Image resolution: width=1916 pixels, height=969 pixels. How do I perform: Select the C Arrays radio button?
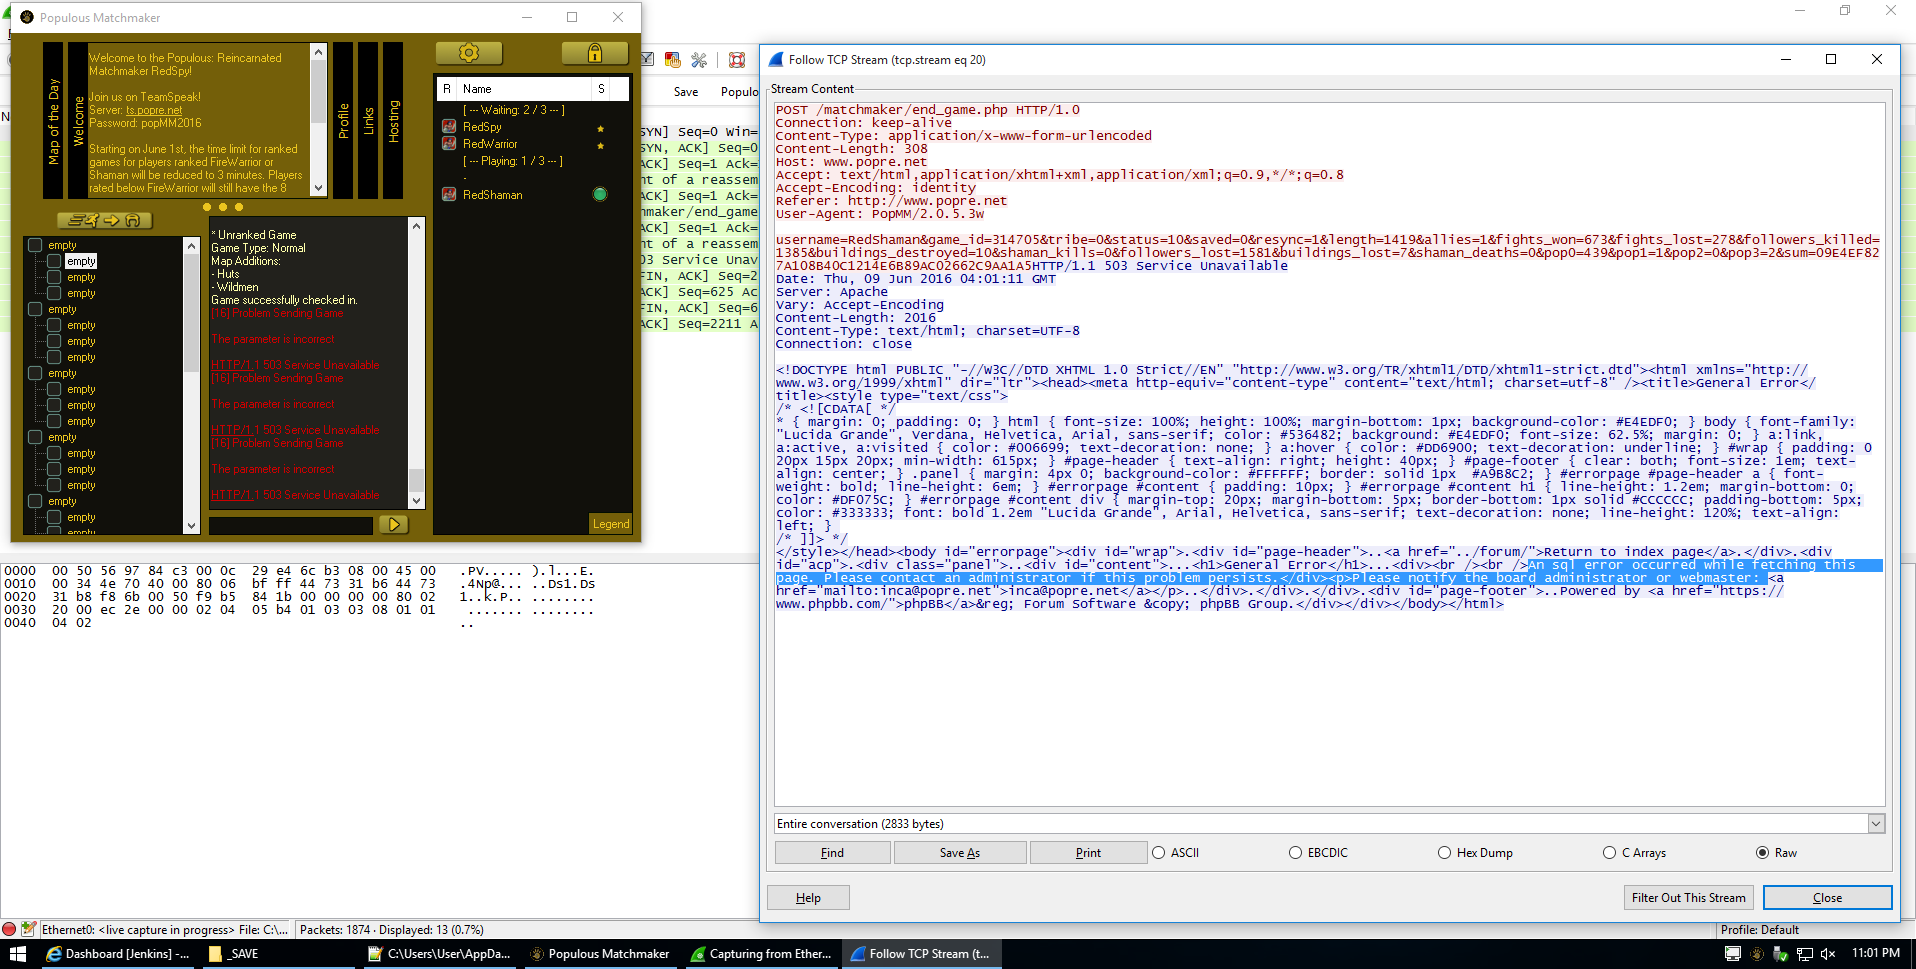pyautogui.click(x=1609, y=853)
